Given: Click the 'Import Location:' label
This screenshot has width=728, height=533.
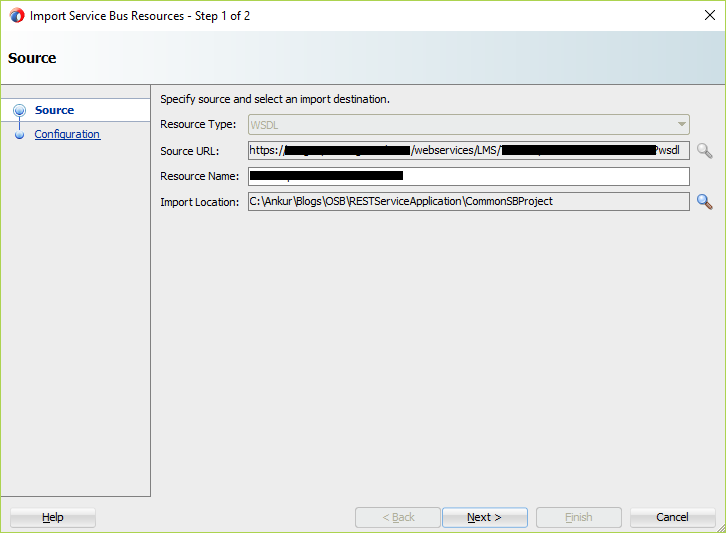Looking at the screenshot, I should pos(200,202).
